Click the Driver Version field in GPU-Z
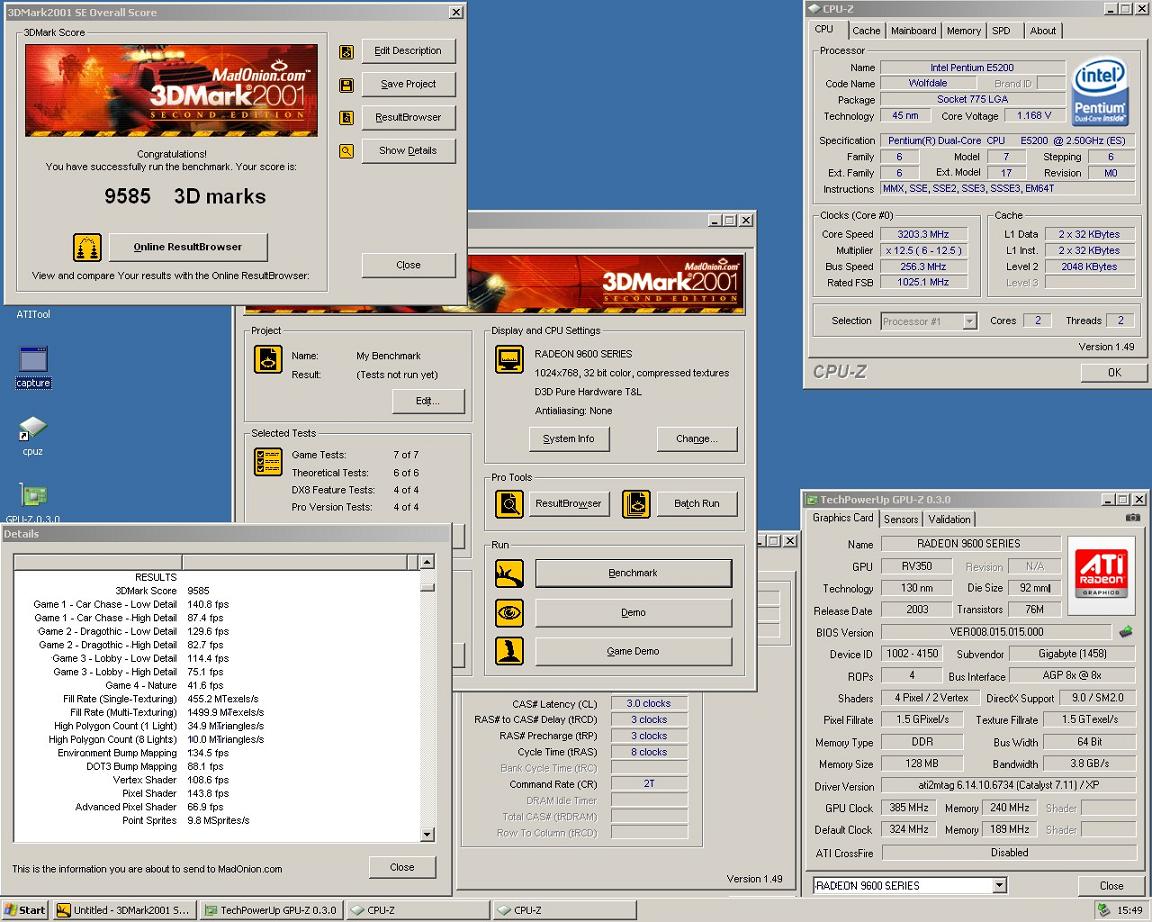The image size is (1152, 922). [x=1009, y=785]
